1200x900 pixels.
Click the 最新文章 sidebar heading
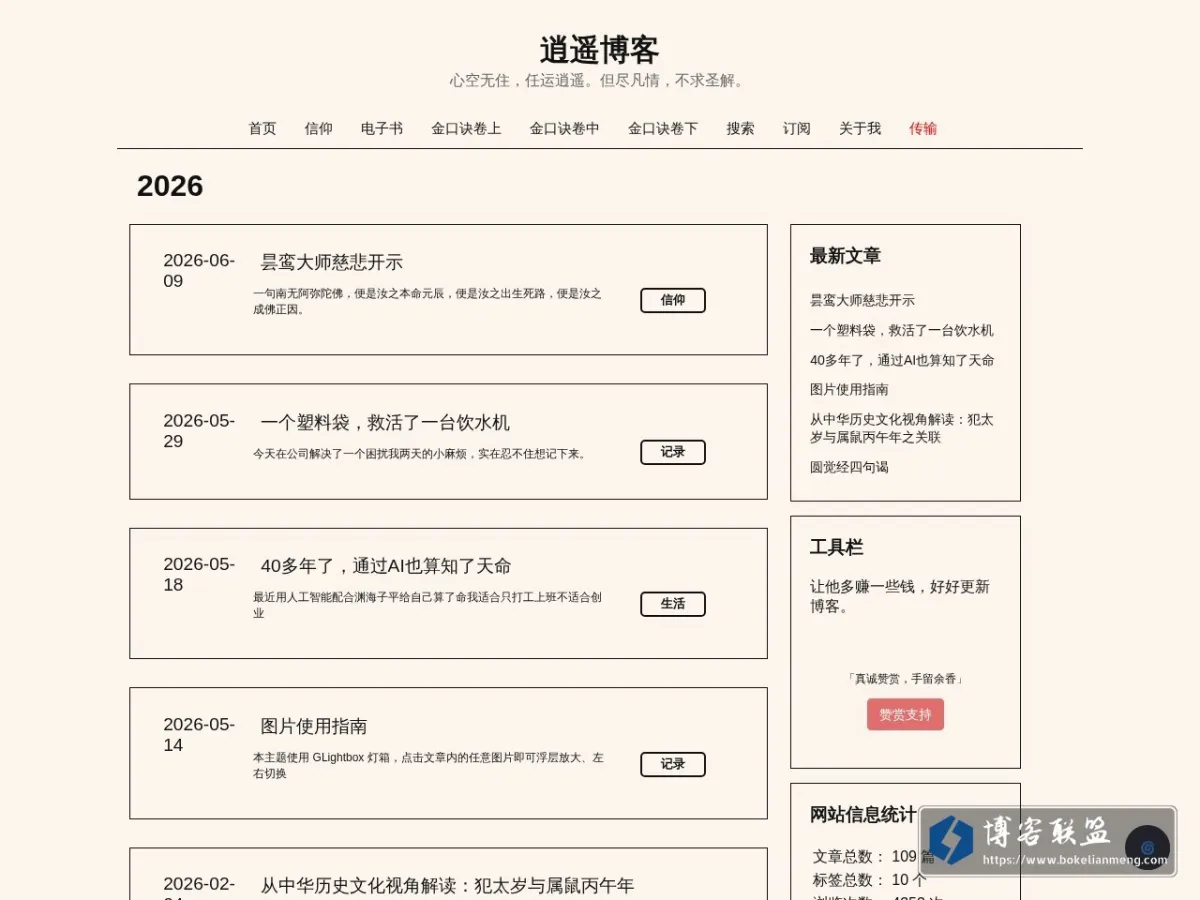[845, 256]
